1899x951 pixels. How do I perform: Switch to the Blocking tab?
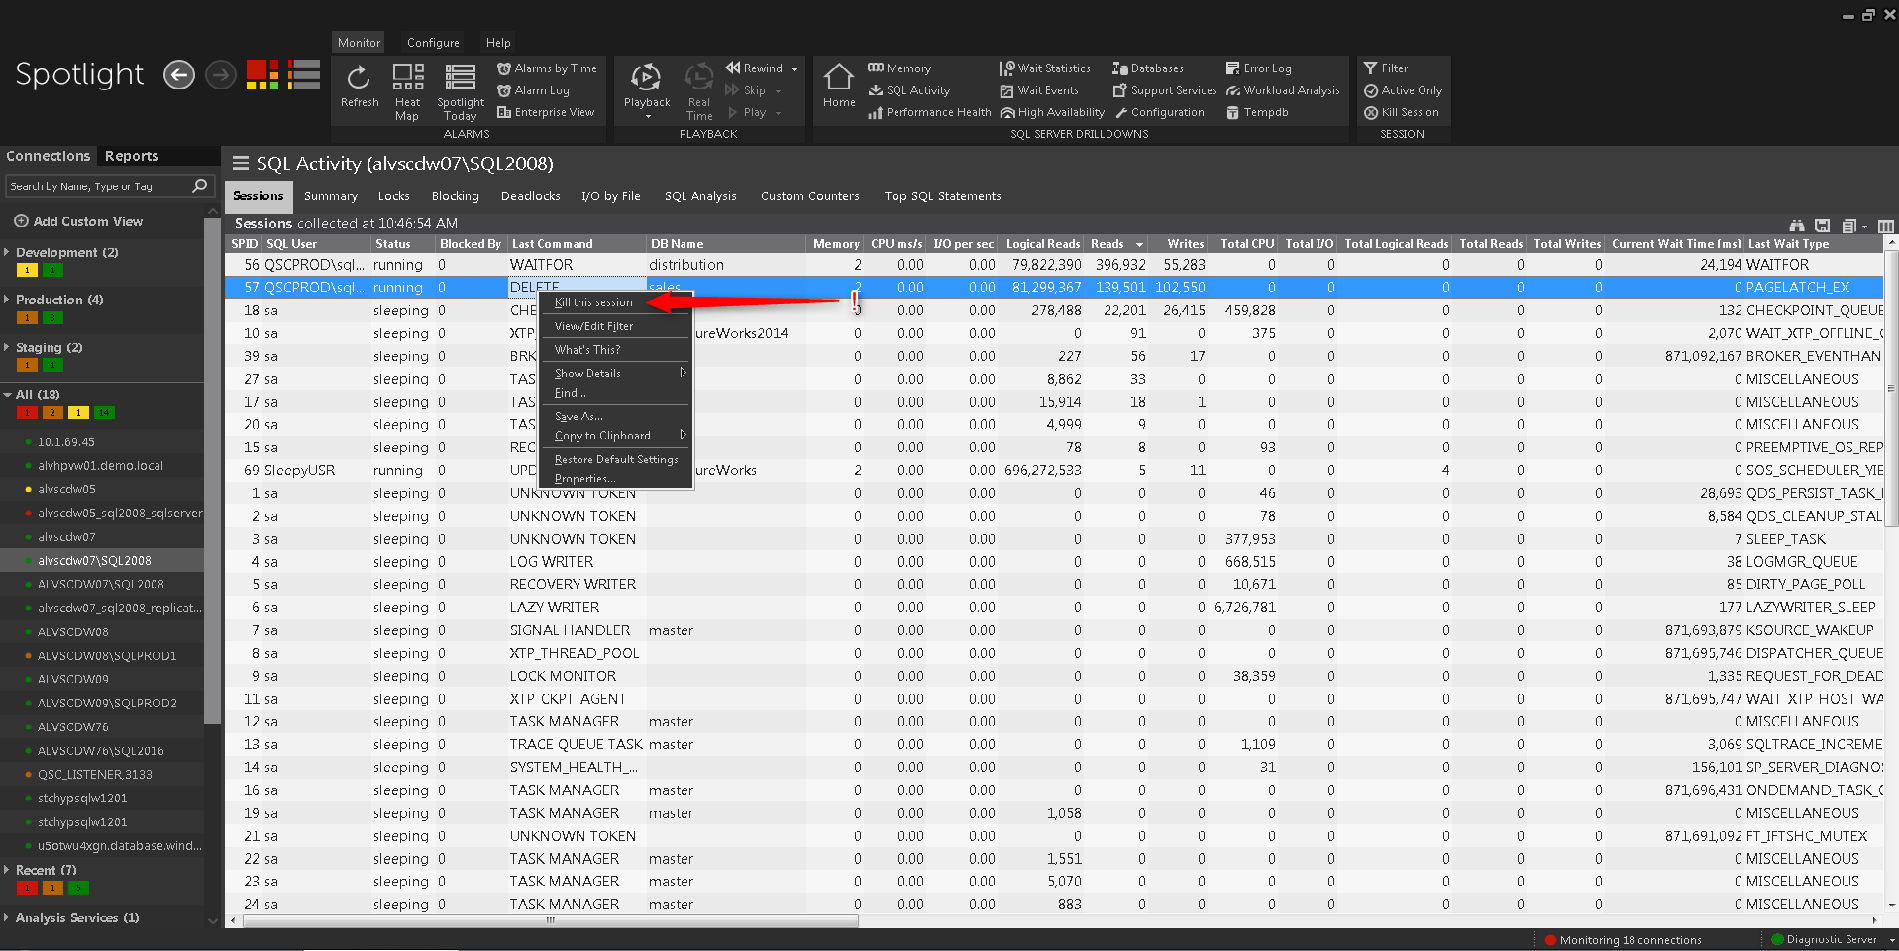pos(455,196)
